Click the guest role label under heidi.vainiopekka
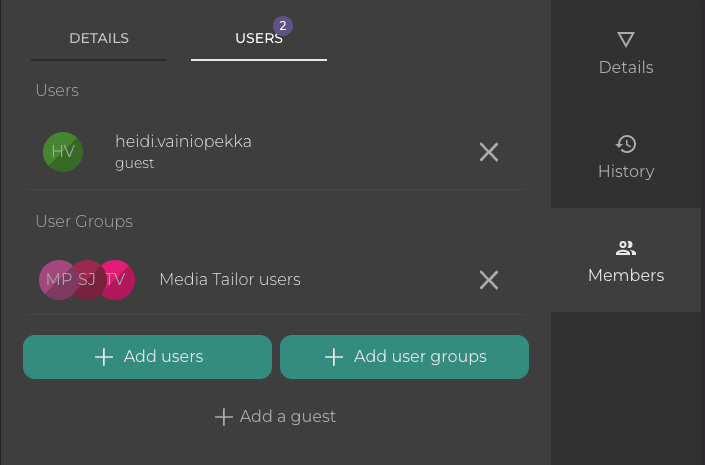705x465 pixels. point(135,163)
